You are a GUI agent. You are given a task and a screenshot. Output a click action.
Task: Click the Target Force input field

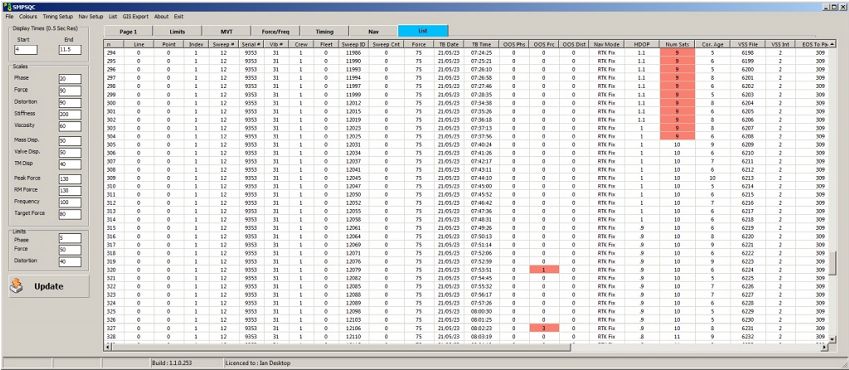(70, 214)
